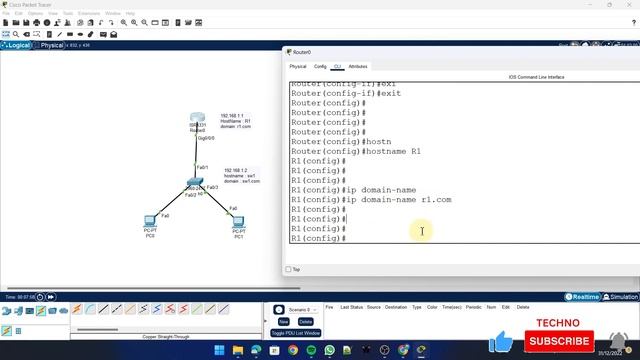Click the Add Simple PDU envelope icon
The image size is (640, 360).
point(103,34)
